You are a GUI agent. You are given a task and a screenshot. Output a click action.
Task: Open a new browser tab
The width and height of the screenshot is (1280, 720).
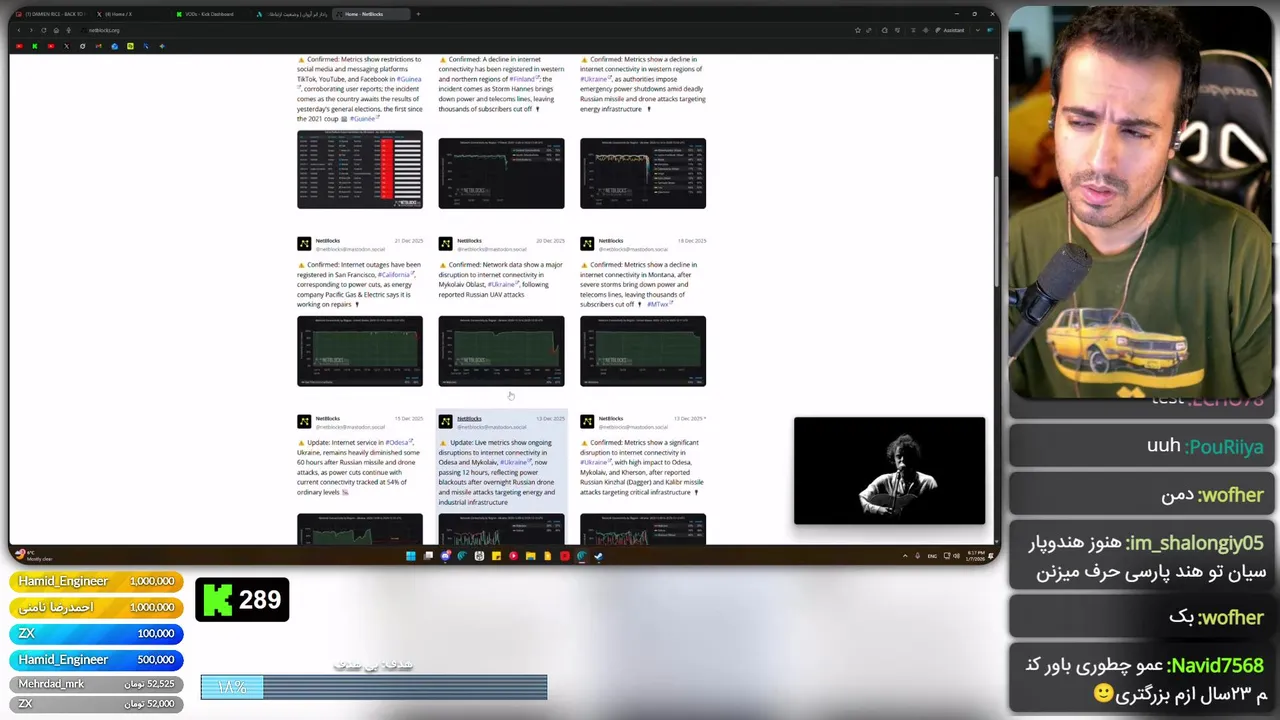pyautogui.click(x=418, y=14)
